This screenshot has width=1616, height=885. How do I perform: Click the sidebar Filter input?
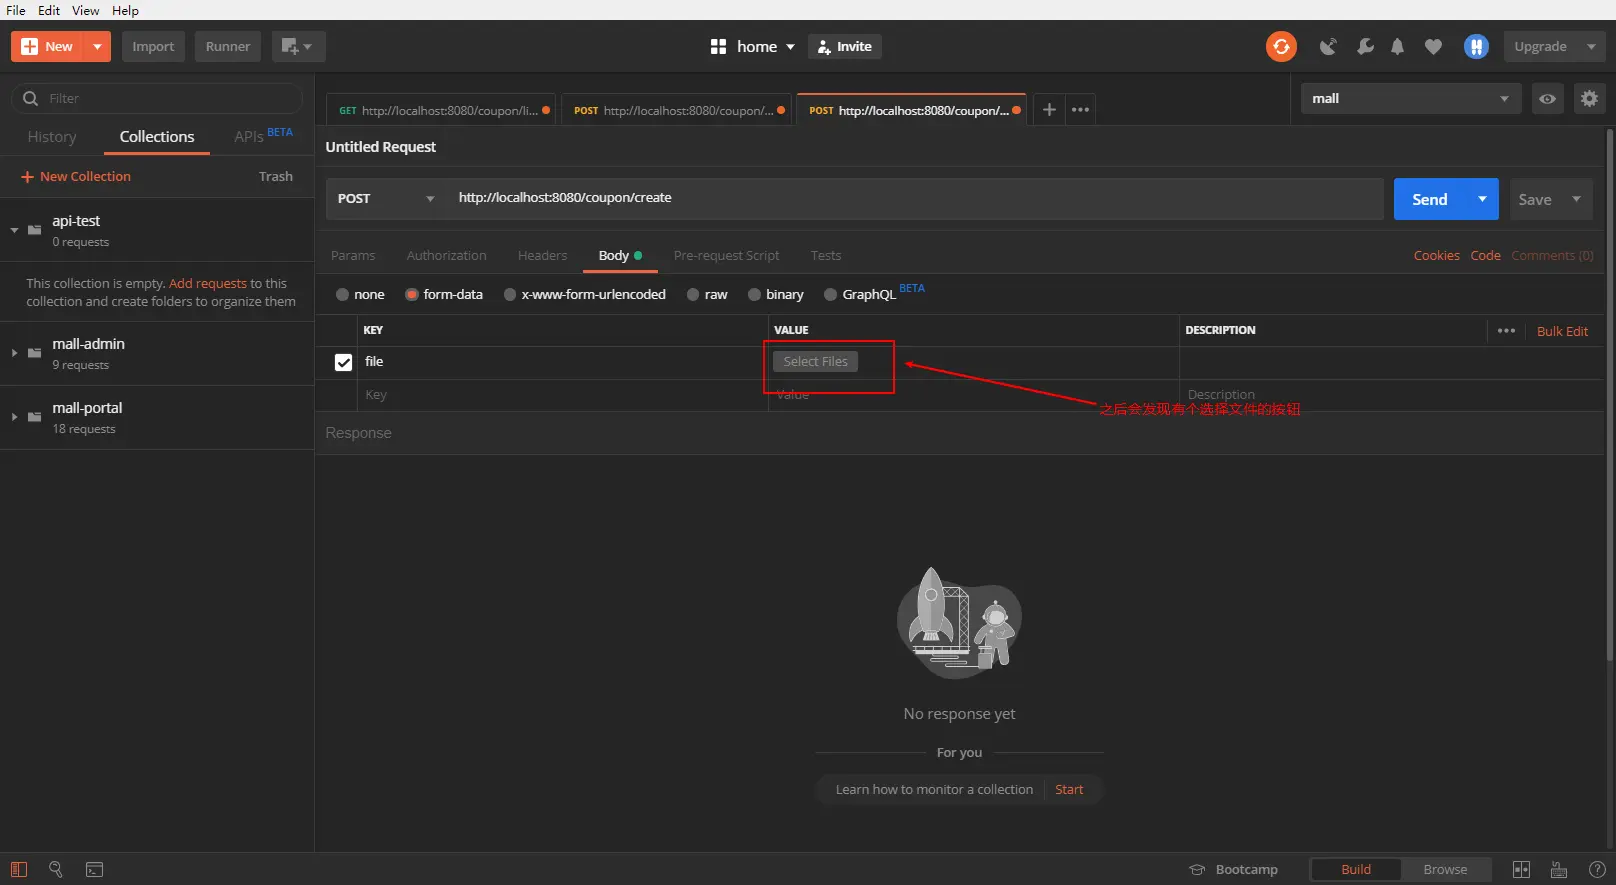pos(157,98)
